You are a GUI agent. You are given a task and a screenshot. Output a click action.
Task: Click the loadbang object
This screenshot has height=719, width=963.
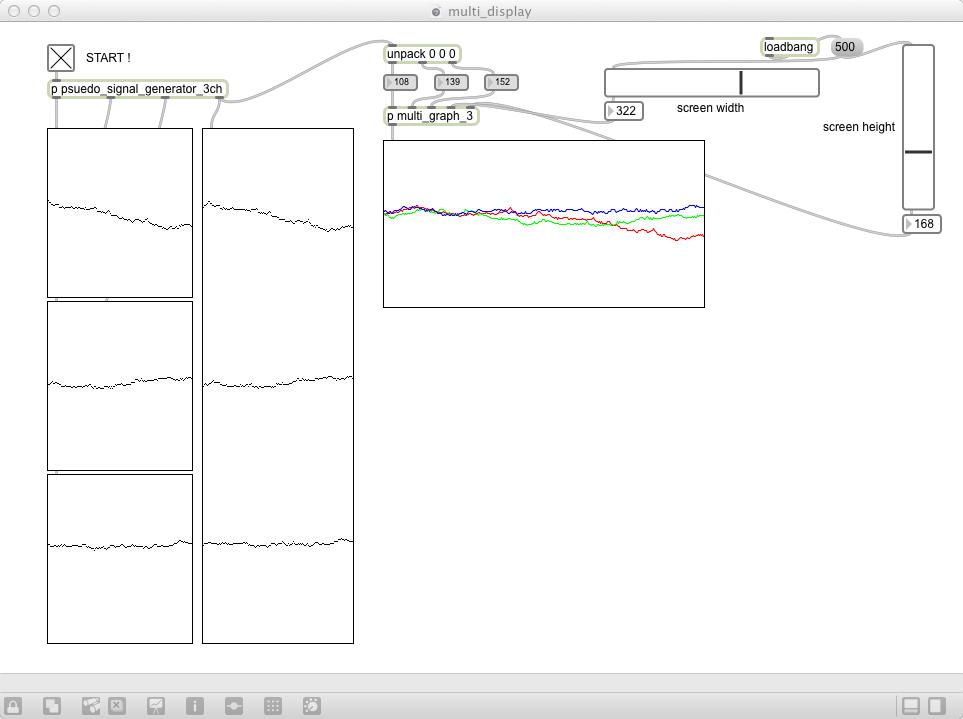[x=789, y=47]
